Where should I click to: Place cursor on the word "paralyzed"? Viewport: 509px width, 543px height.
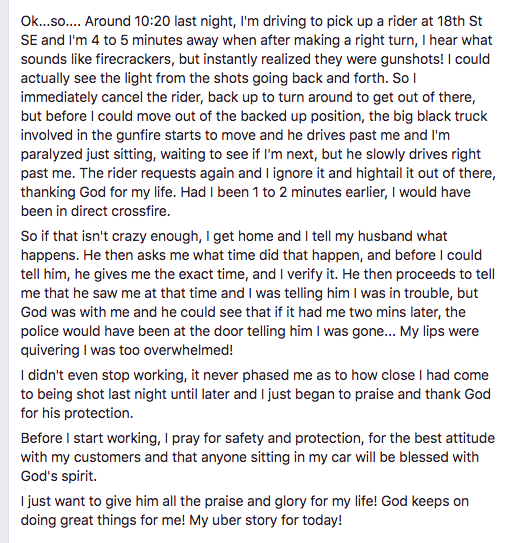pos(51,154)
